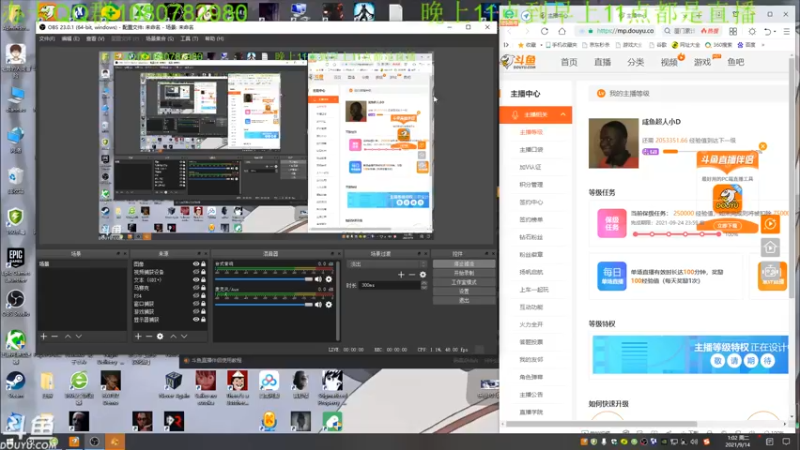Mute the 台式音响 desktop audio speaker
Screen dimensions: 800x450
coord(318,279)
